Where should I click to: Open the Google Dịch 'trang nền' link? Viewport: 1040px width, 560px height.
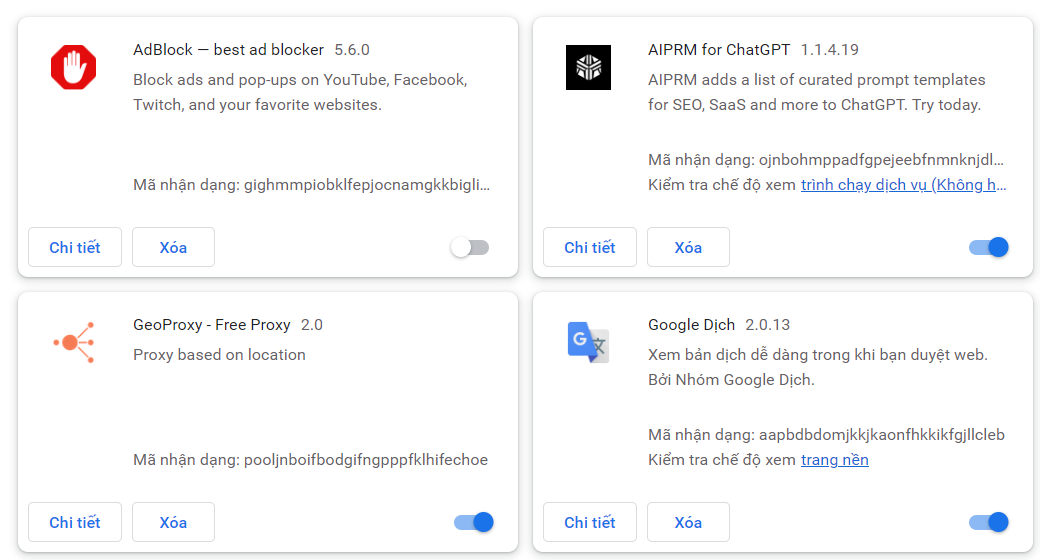(834, 460)
